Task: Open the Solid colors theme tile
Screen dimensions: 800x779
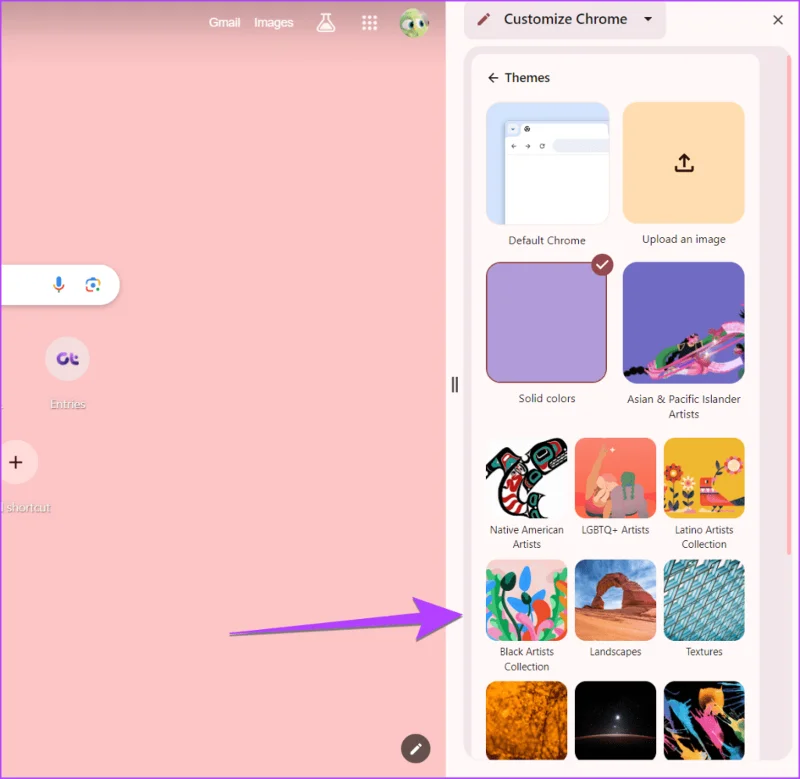Action: coord(546,322)
